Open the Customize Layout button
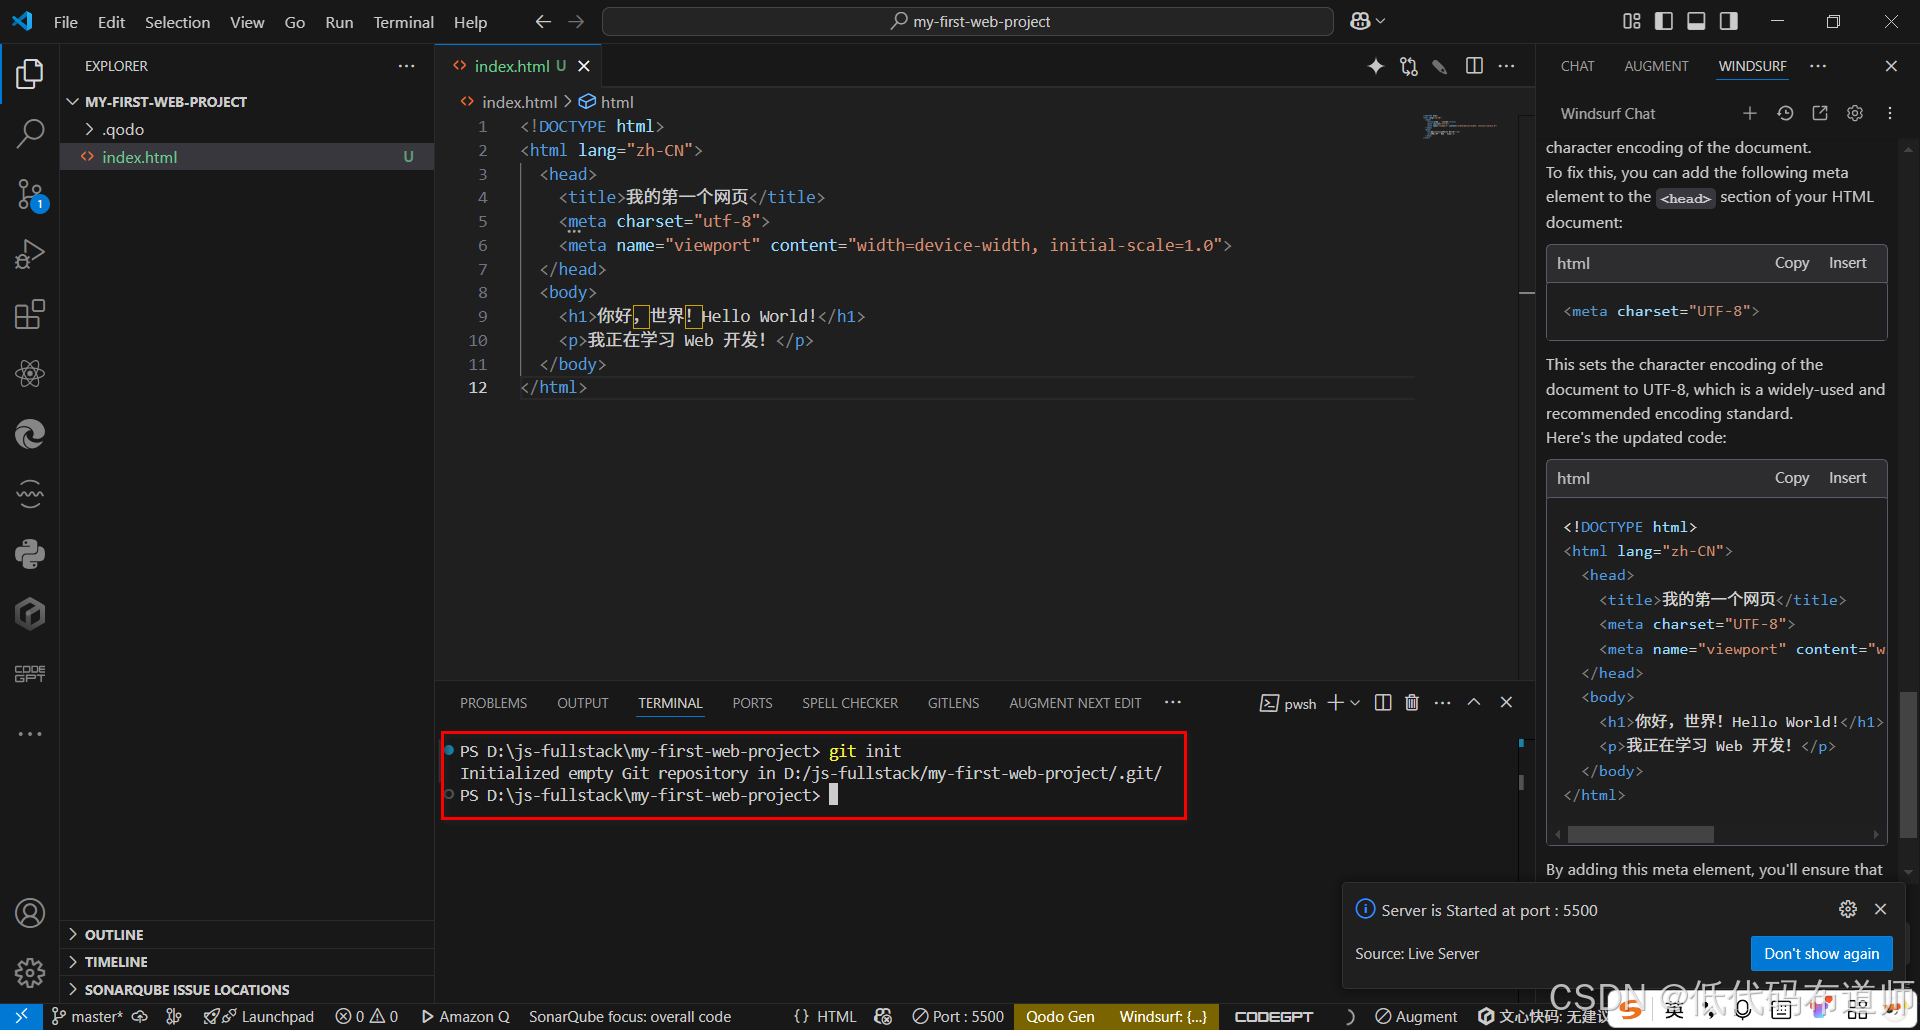1920x1030 pixels. [1632, 21]
